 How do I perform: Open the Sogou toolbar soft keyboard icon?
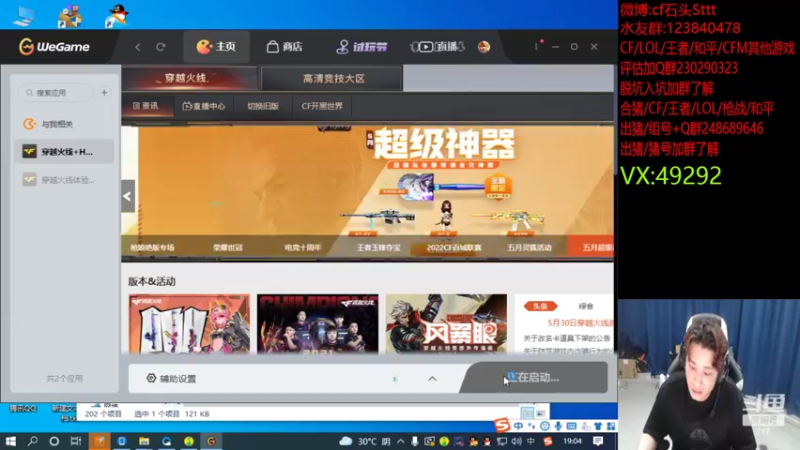click(x=571, y=426)
